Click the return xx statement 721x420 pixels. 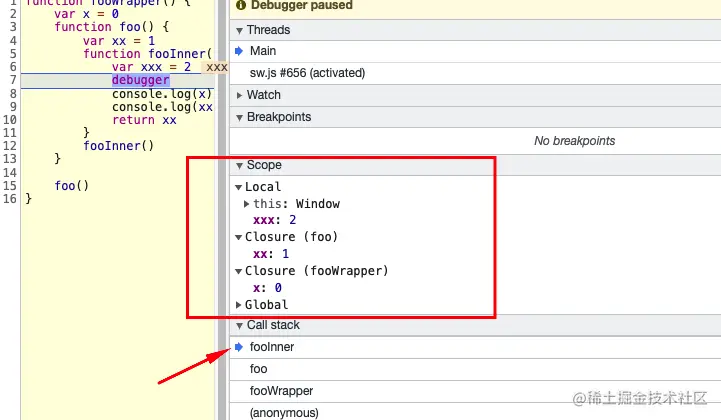(x=144, y=120)
